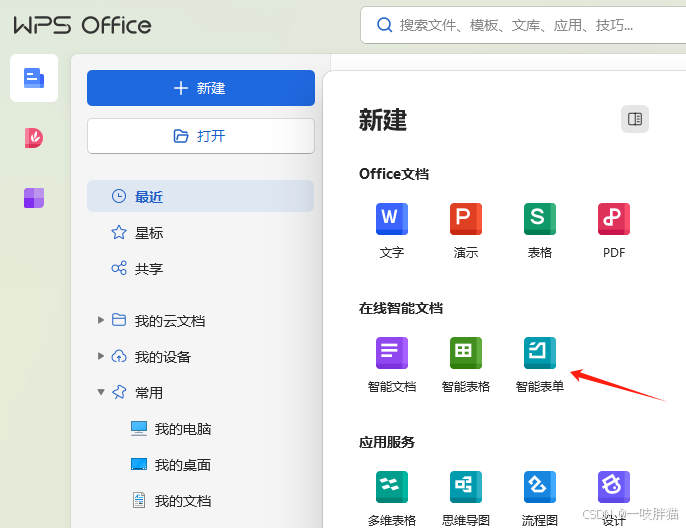686x528 pixels.
Task: Expand the 我的设备 tree node
Action: click(101, 356)
